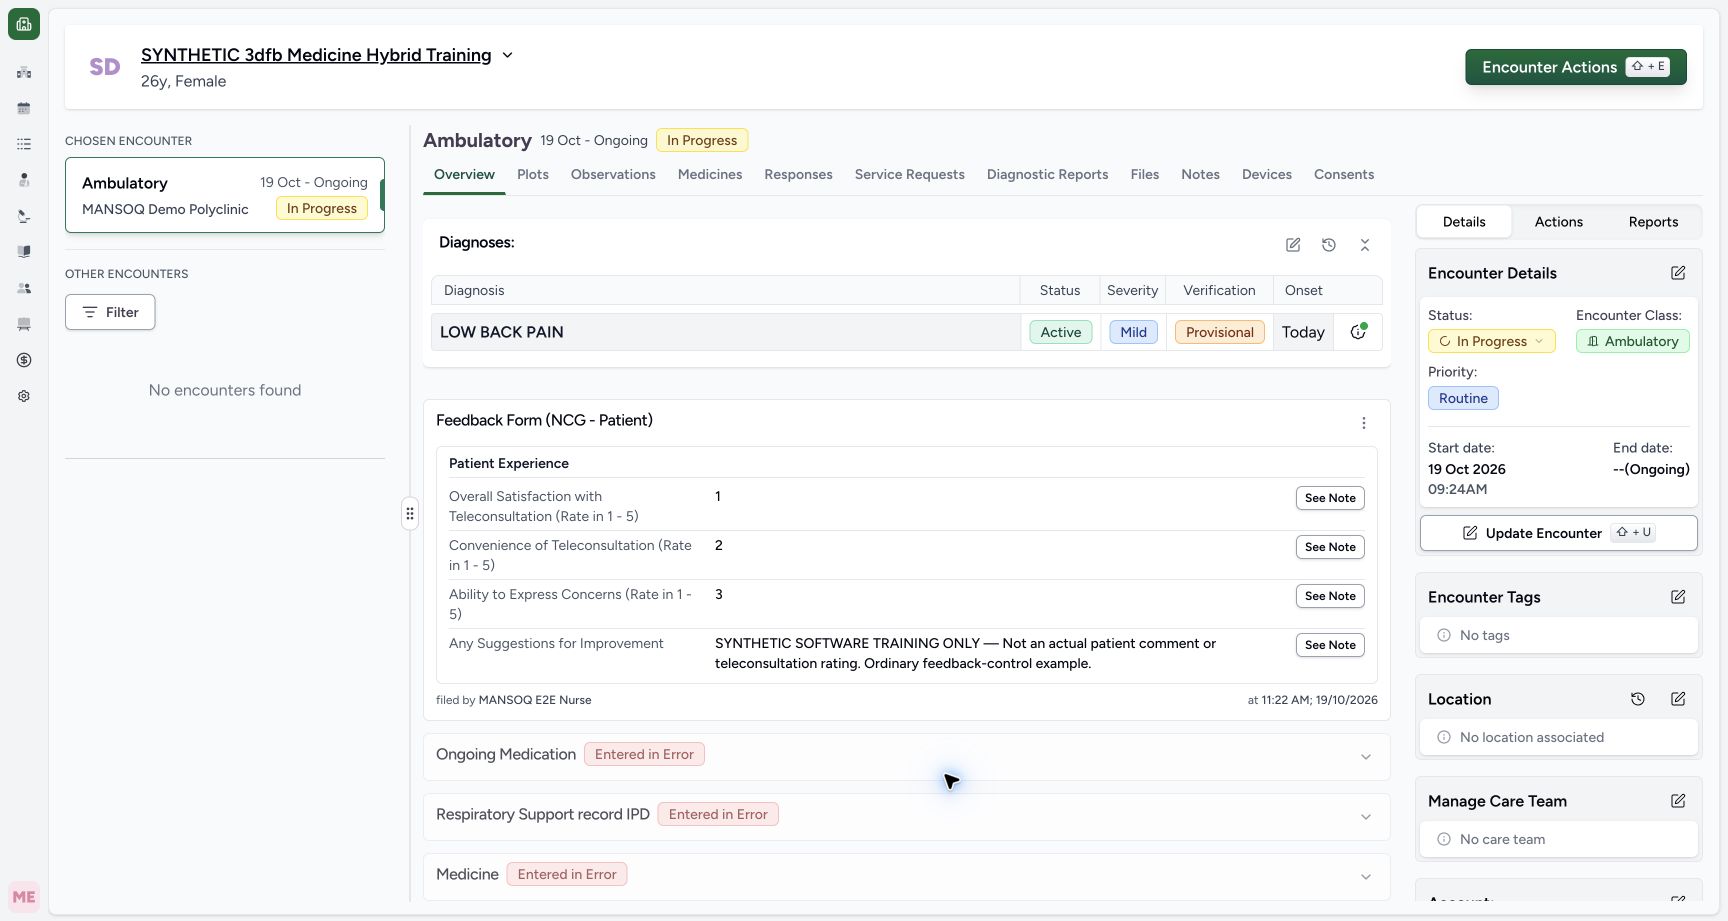Screen dimensions: 1728x921
Task: Switch to the Observations tab
Action: click(613, 174)
